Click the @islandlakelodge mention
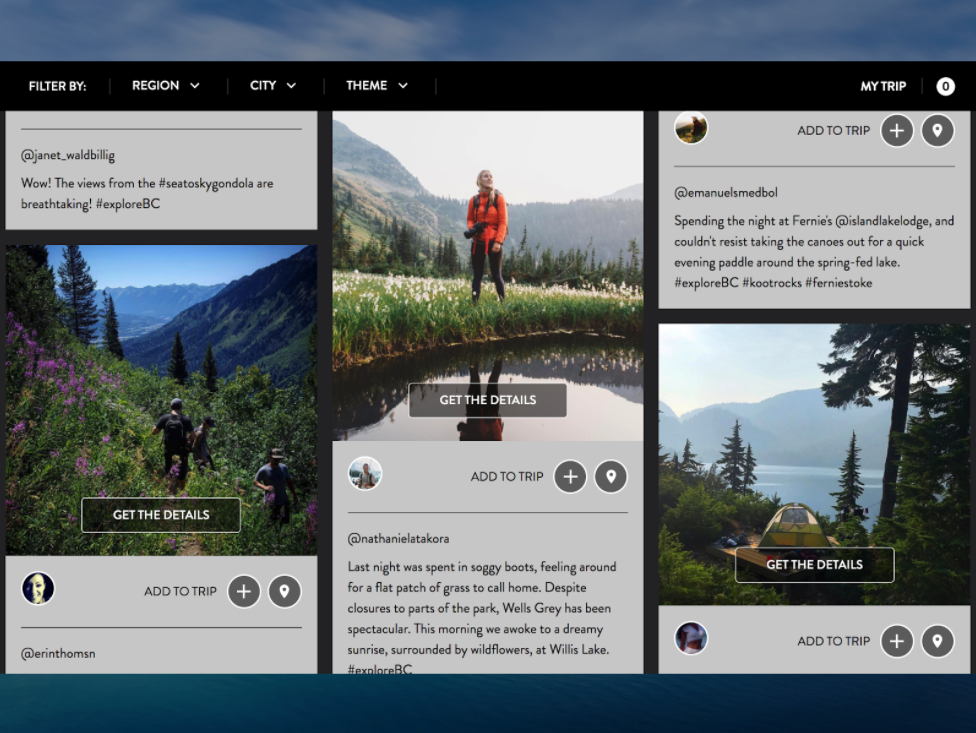This screenshot has width=976, height=733. coord(883,221)
